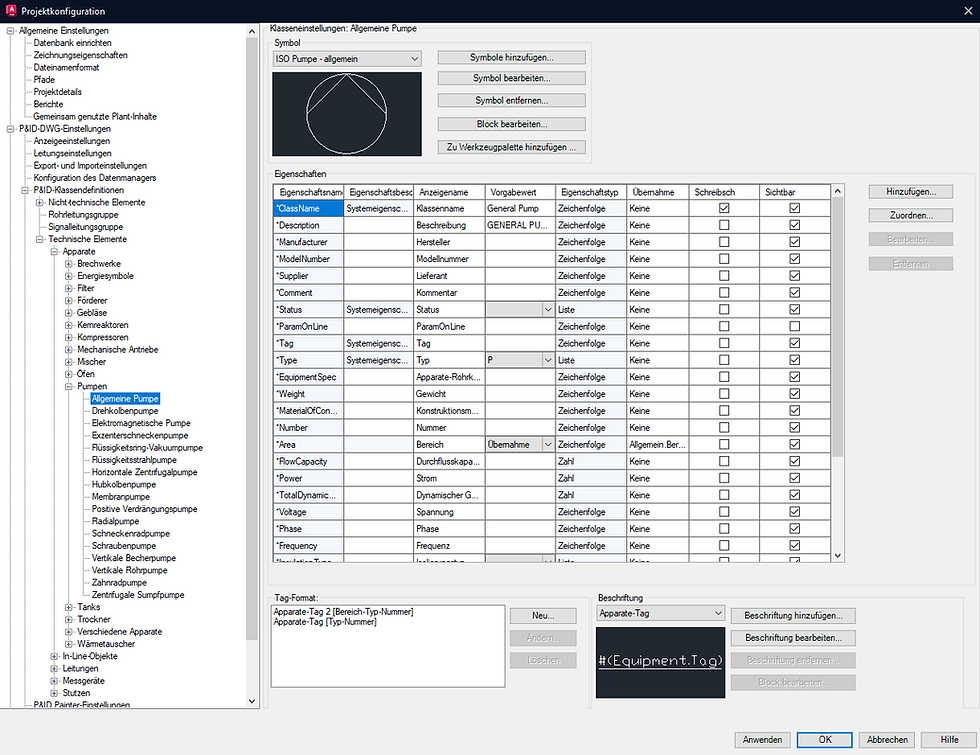Toggle Schreibschutz checkbox for ClassName row
Screen dimensions: 980x755
[724, 208]
